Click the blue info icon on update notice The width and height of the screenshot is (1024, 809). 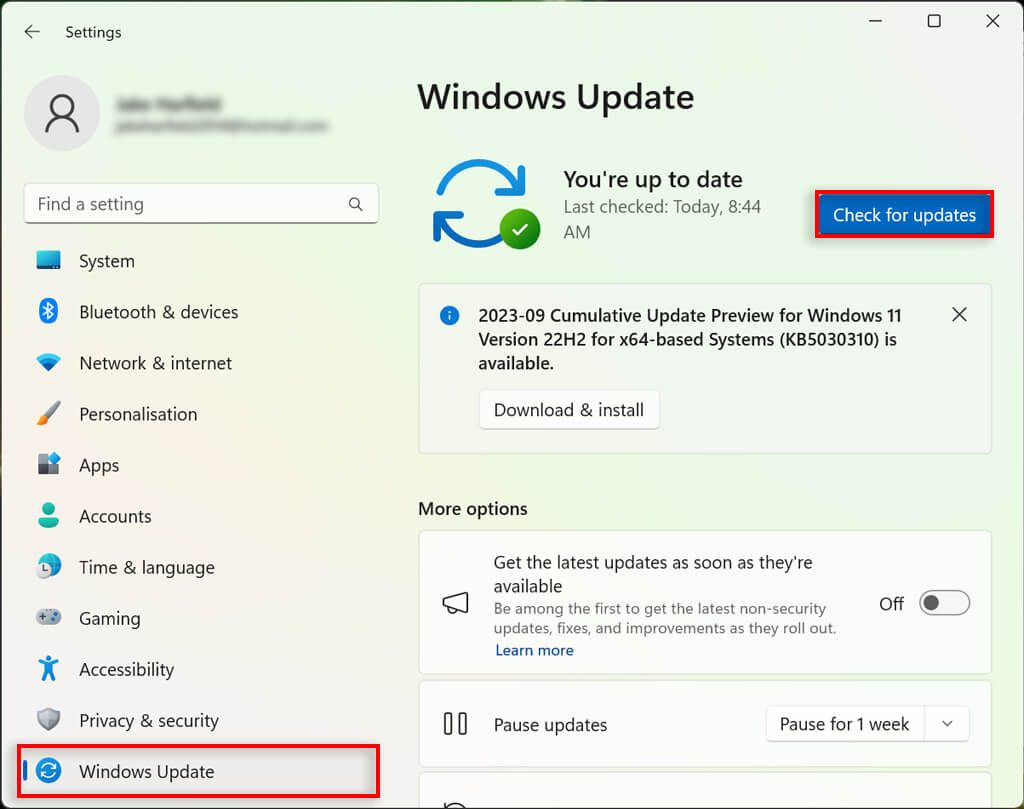pyautogui.click(x=449, y=316)
